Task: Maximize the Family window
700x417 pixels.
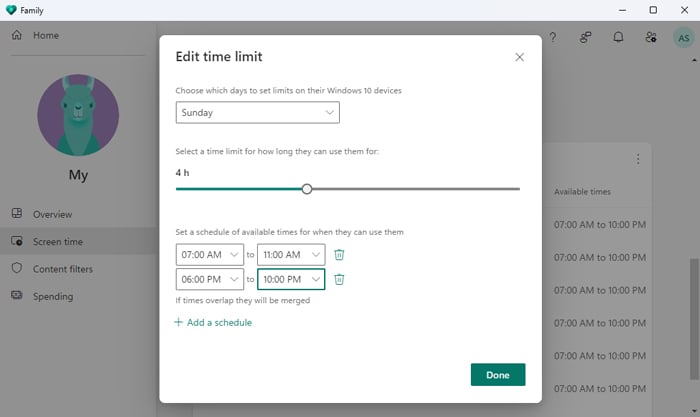Action: point(653,10)
